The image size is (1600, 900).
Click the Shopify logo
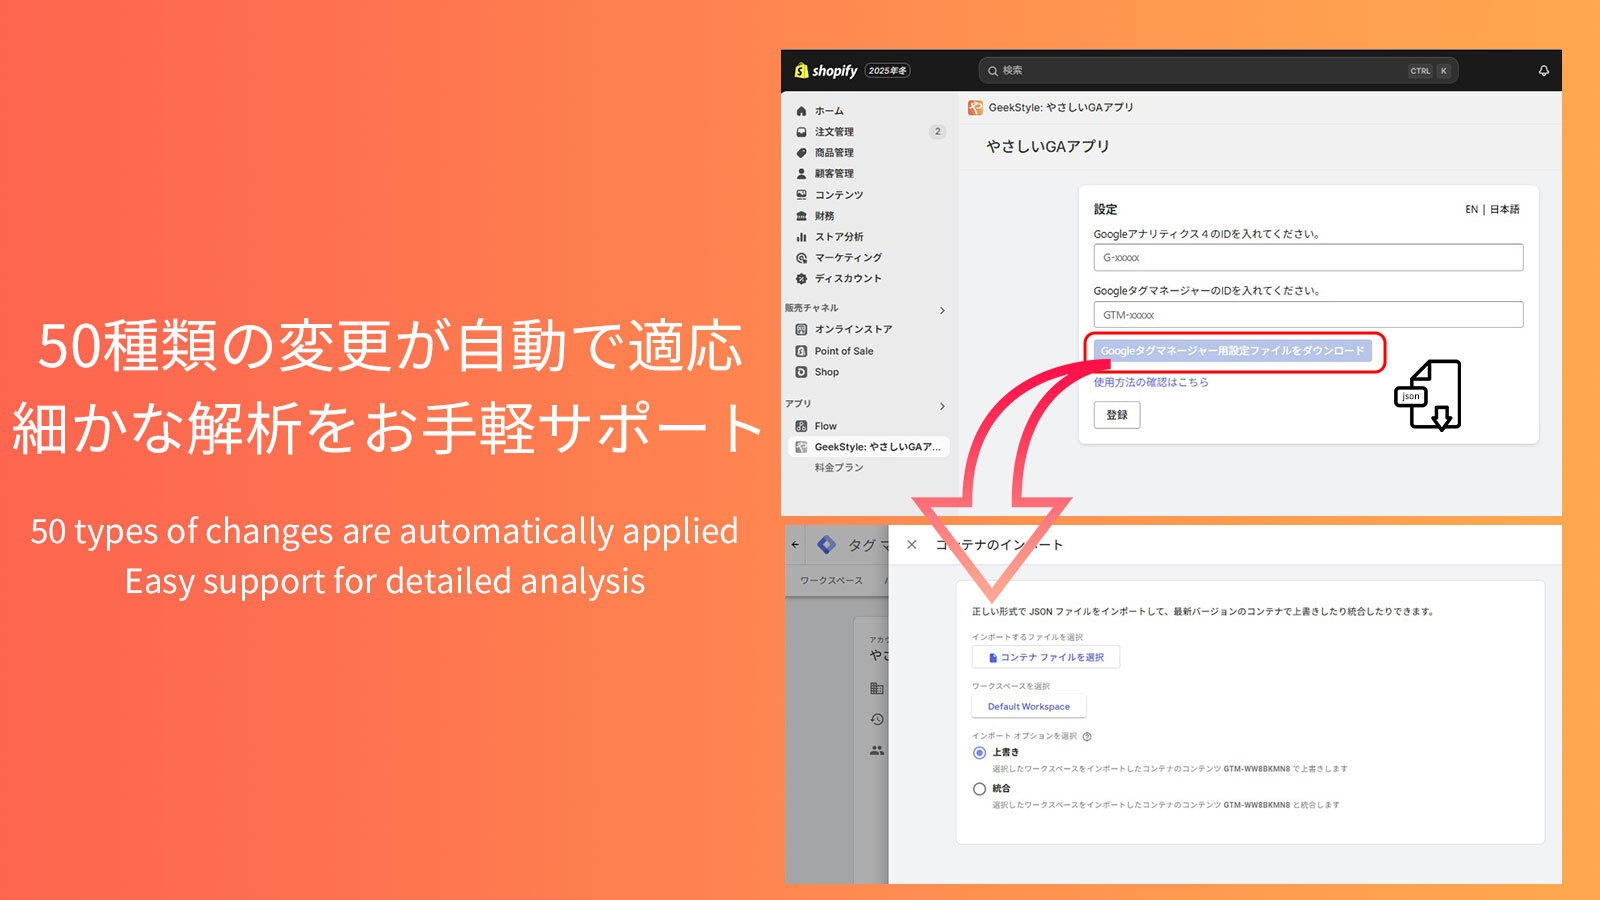[x=826, y=71]
